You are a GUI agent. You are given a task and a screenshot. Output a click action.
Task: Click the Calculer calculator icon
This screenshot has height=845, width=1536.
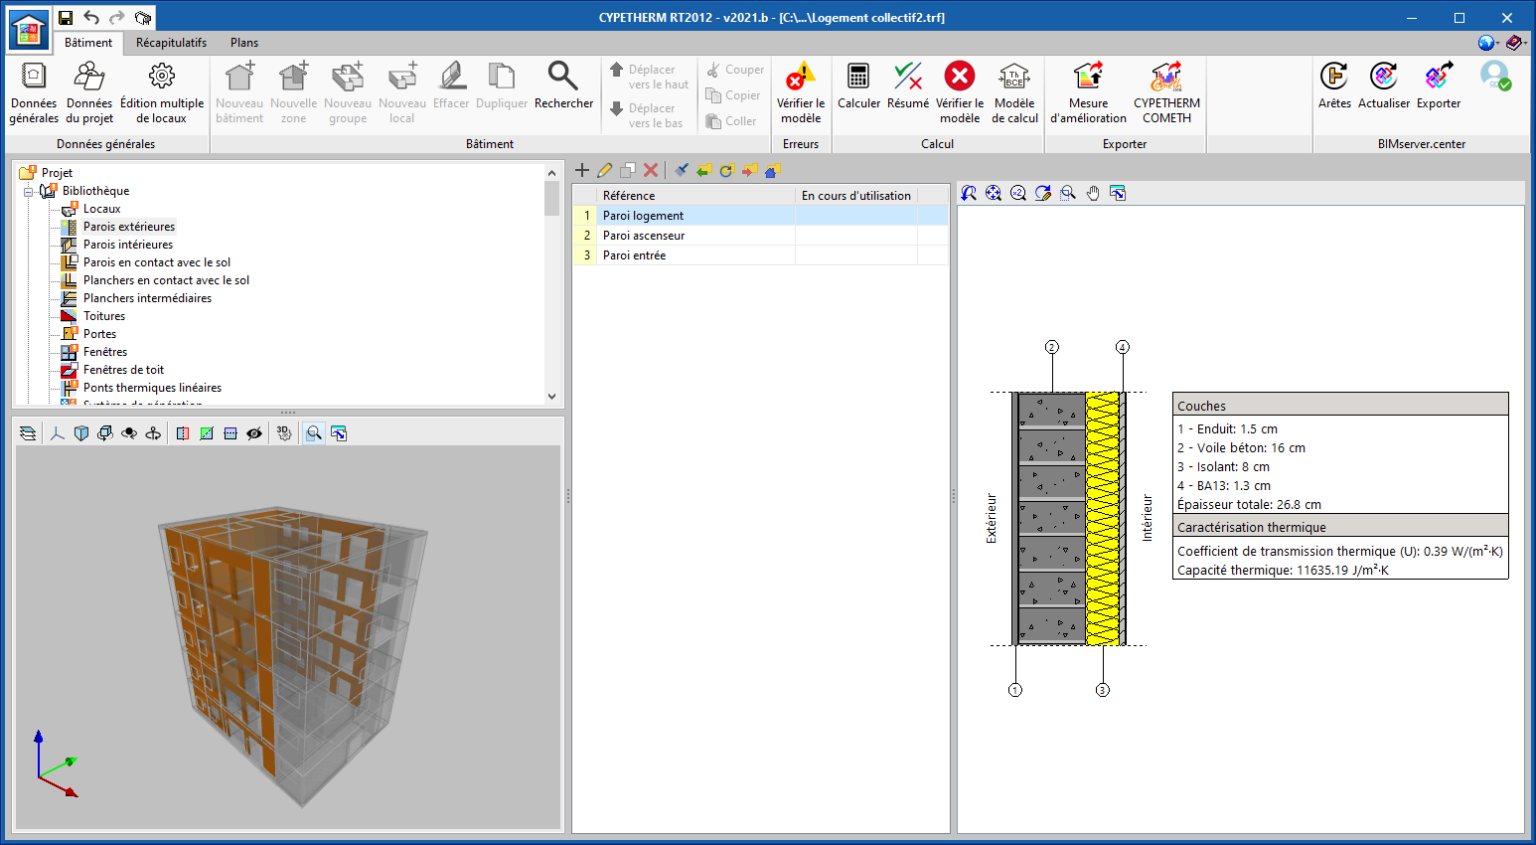[858, 77]
